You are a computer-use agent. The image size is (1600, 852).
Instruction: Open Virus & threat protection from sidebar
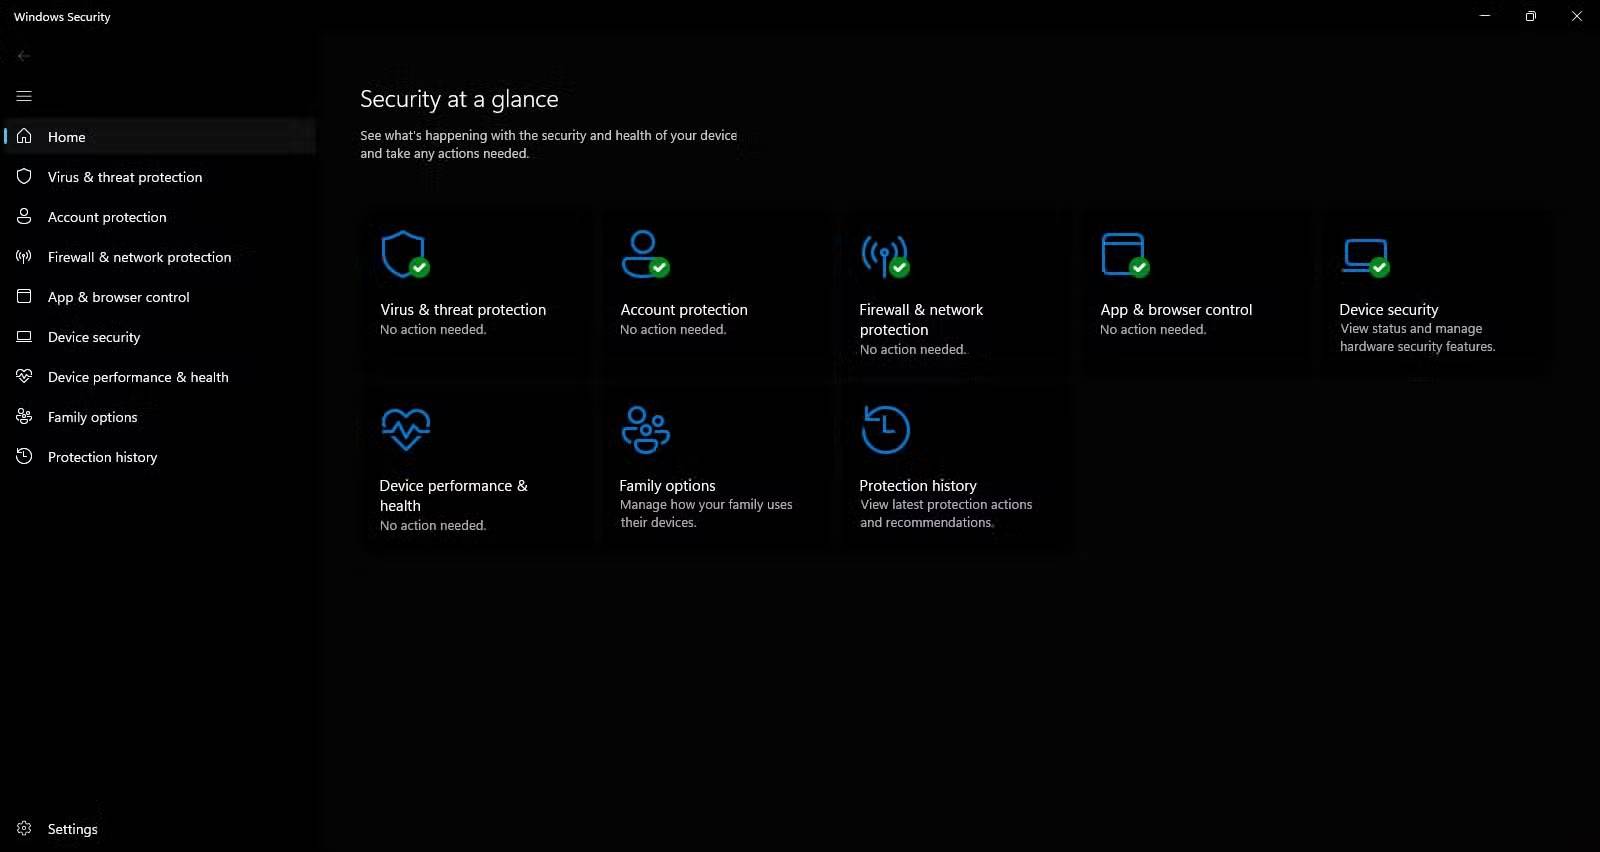point(160,176)
